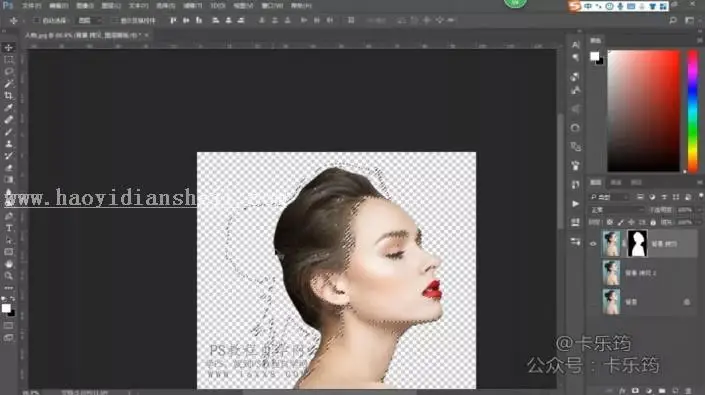Select the Eraser tool

click(9, 168)
